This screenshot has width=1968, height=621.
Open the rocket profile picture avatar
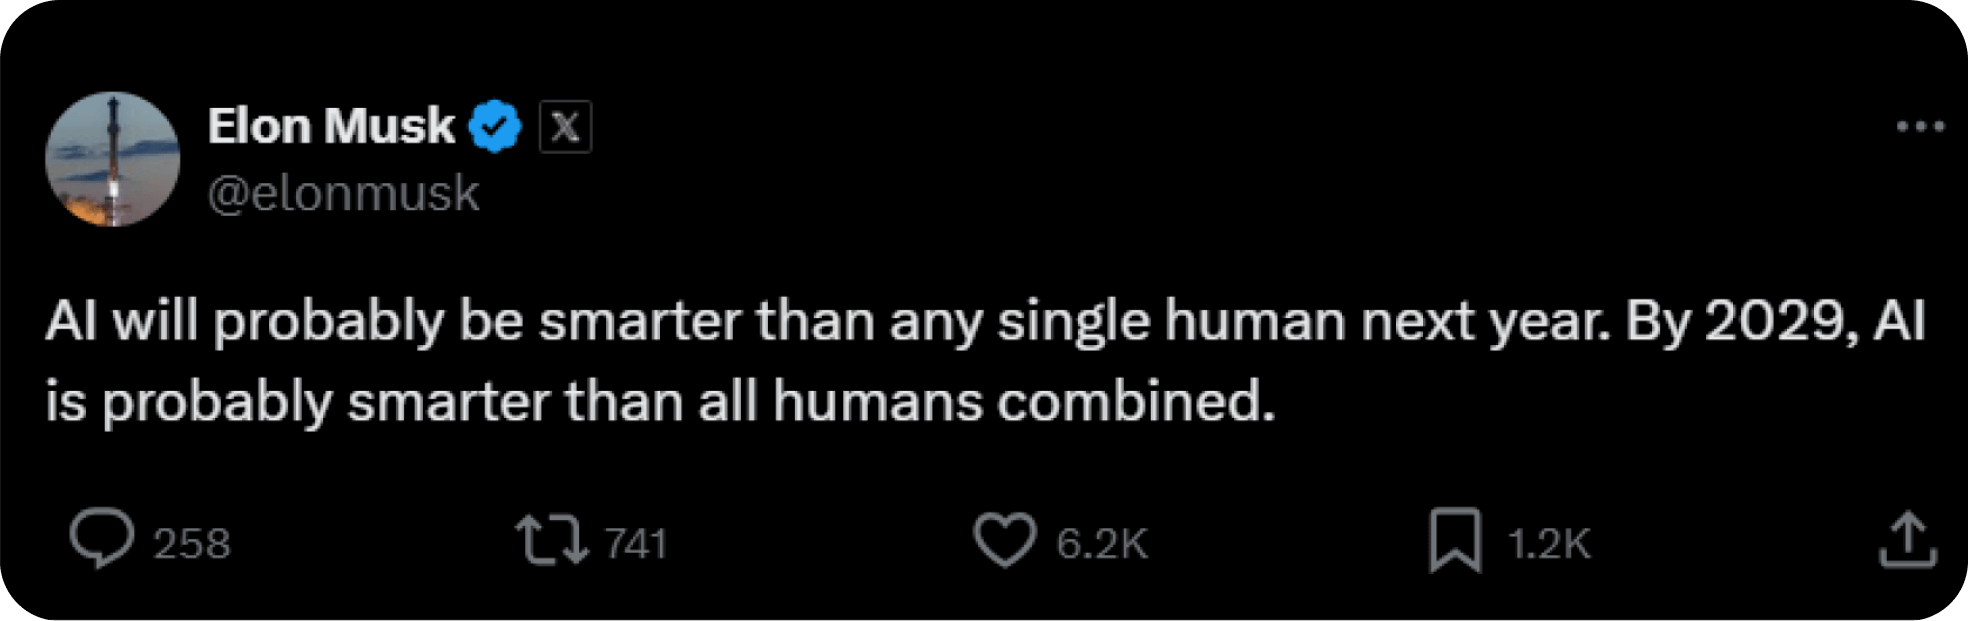pyautogui.click(x=113, y=159)
